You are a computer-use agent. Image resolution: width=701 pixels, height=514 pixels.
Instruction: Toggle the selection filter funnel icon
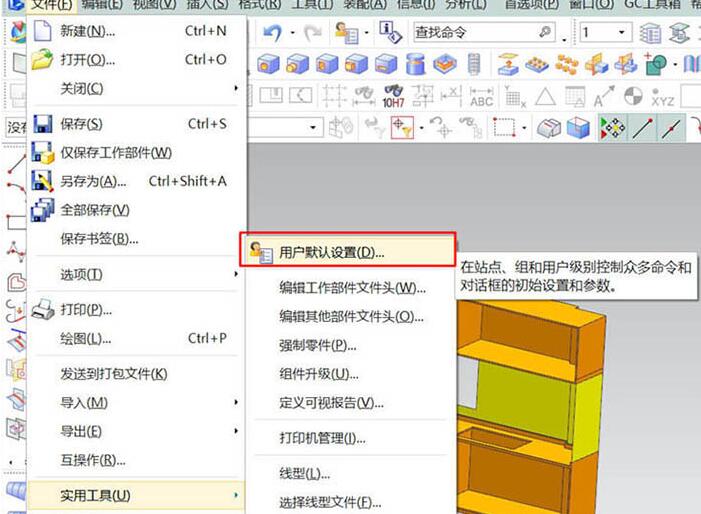coord(402,128)
